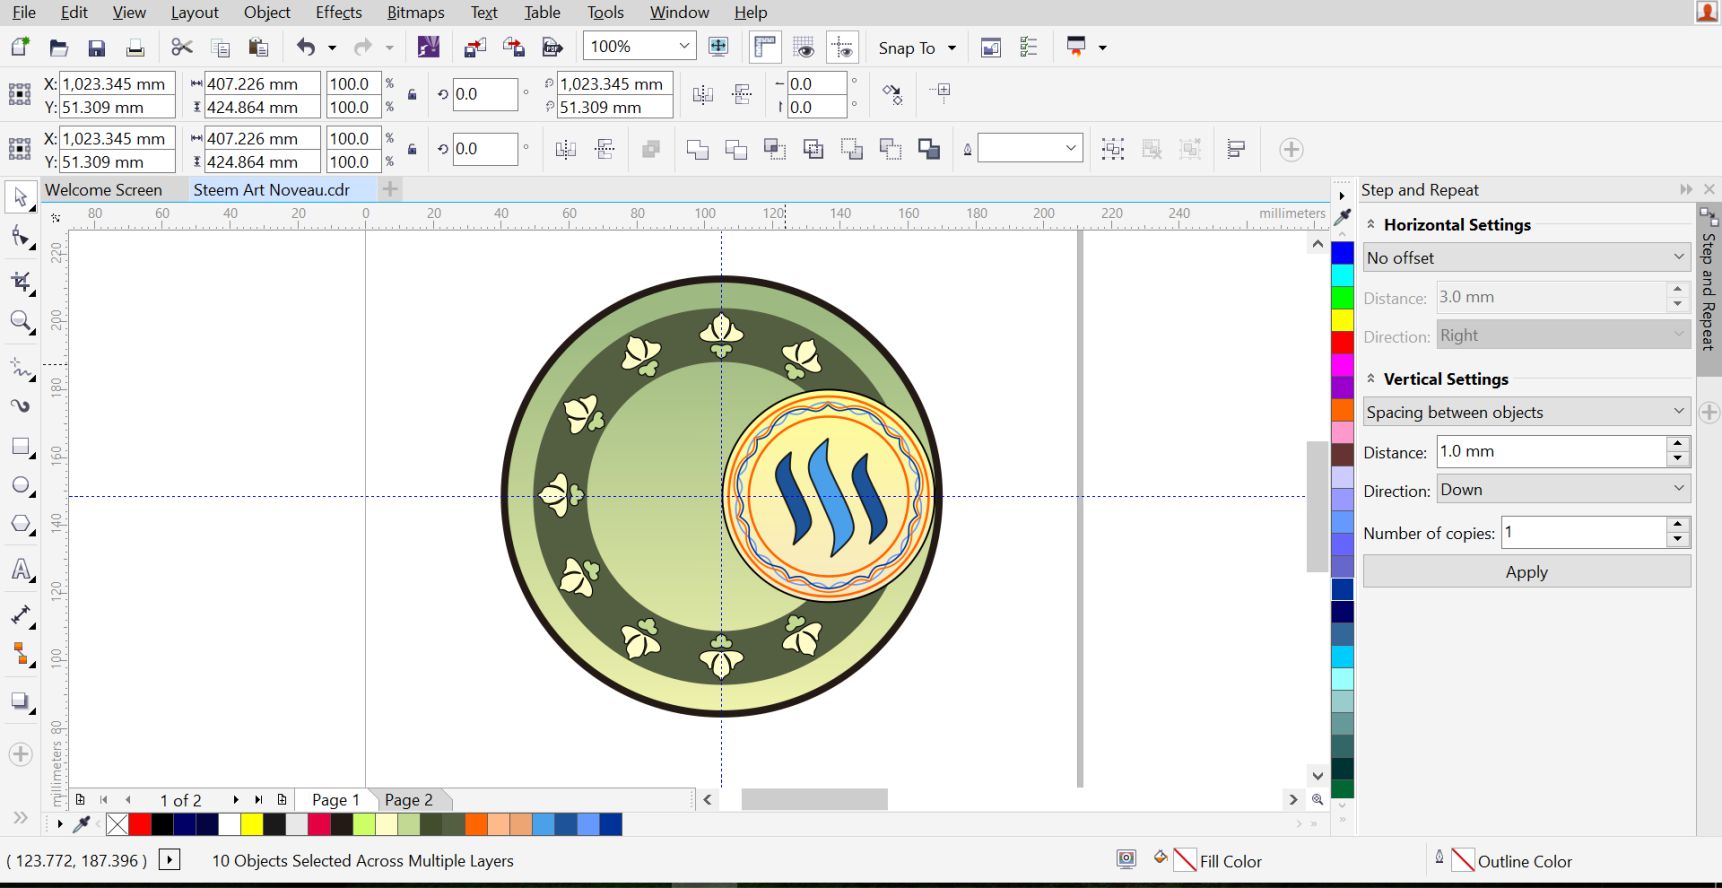Click the Copy icon
The width and height of the screenshot is (1722, 888).
pyautogui.click(x=220, y=47)
